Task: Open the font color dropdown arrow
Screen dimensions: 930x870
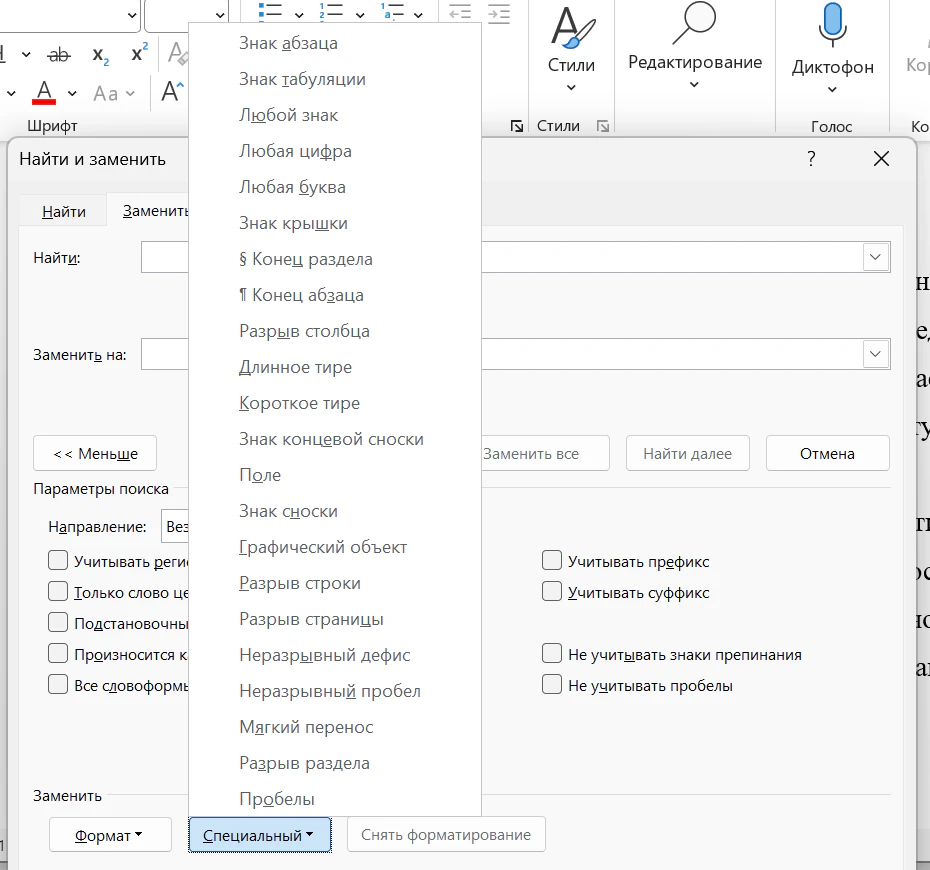Action: point(72,93)
